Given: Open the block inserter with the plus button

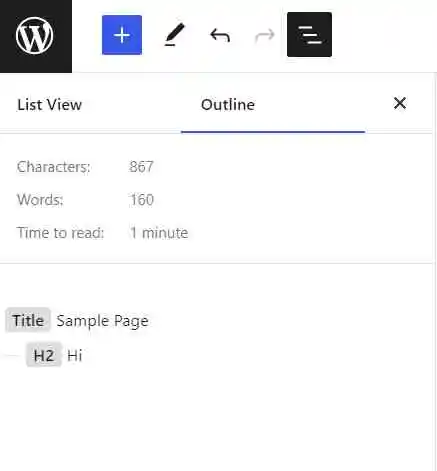Looking at the screenshot, I should 122,35.
